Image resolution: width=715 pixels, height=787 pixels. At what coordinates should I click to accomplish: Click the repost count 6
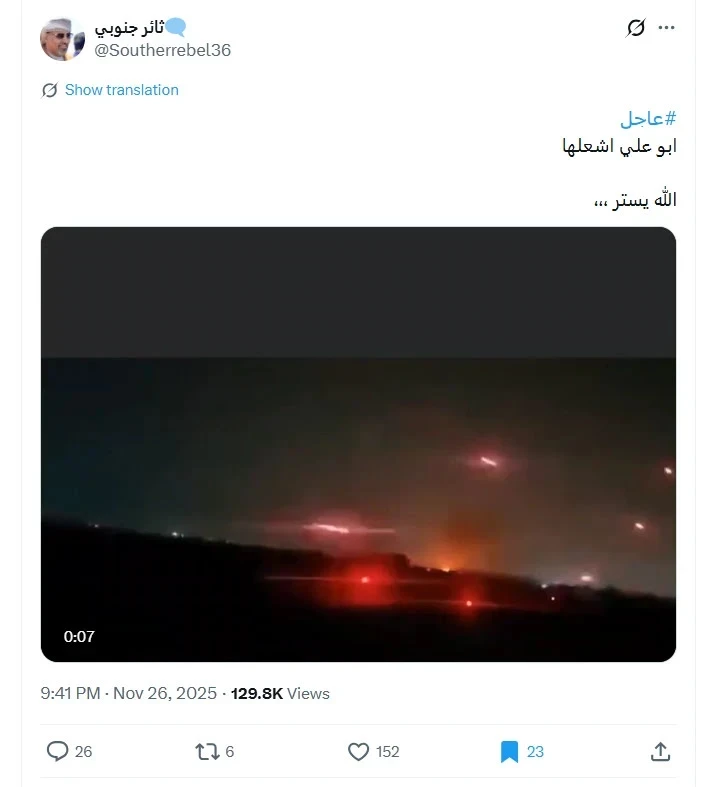229,751
